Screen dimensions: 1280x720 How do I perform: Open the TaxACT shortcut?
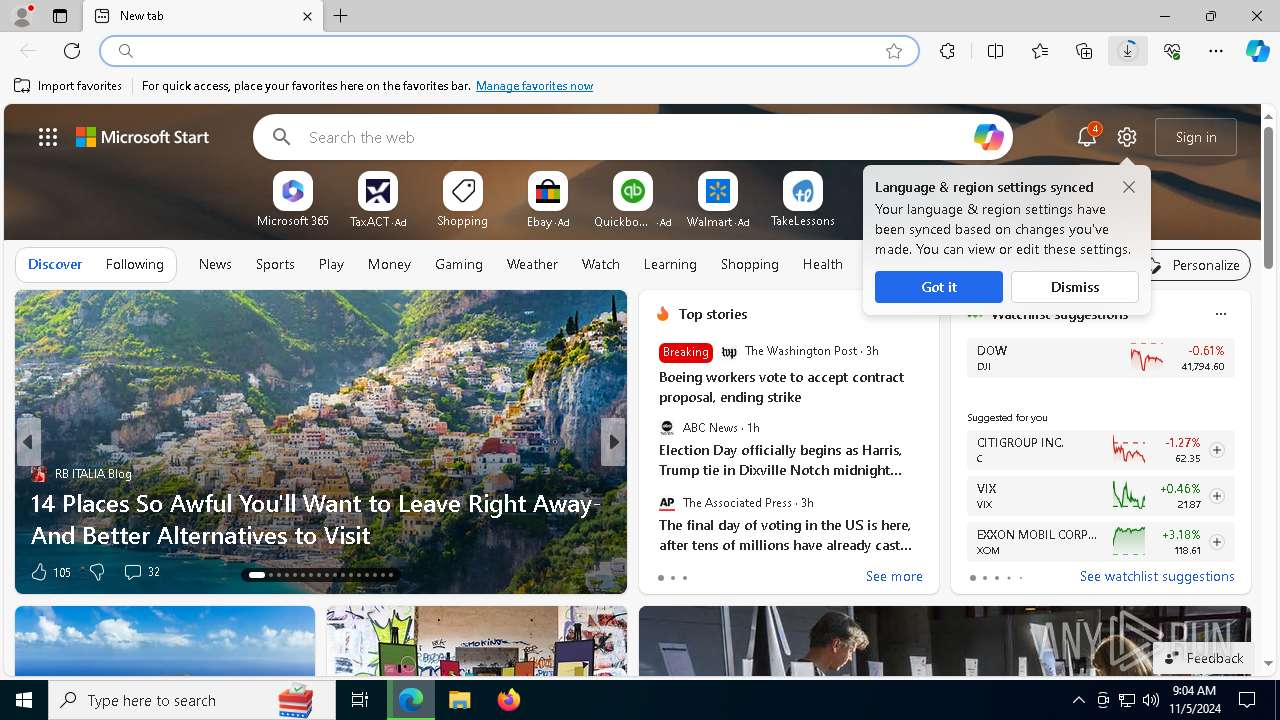coord(378,201)
